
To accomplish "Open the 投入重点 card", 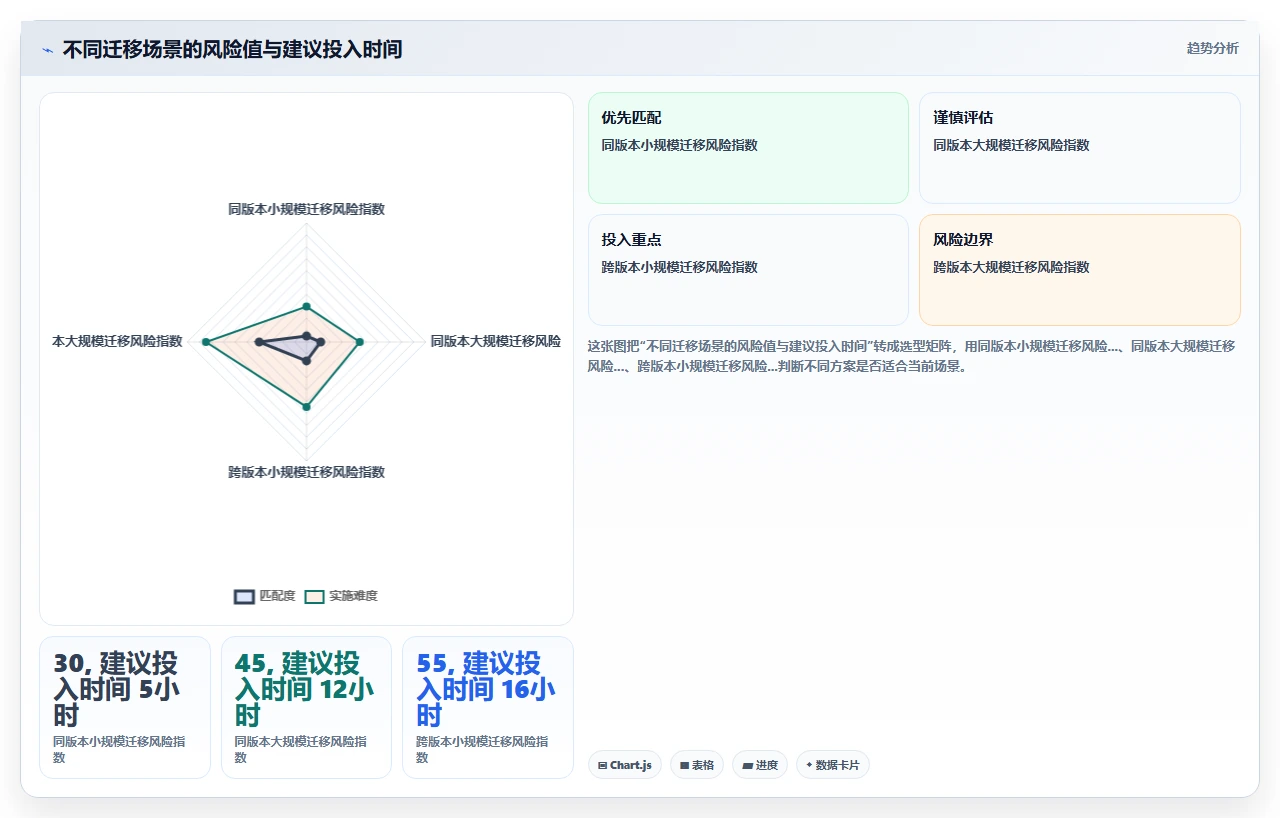I will 748,270.
